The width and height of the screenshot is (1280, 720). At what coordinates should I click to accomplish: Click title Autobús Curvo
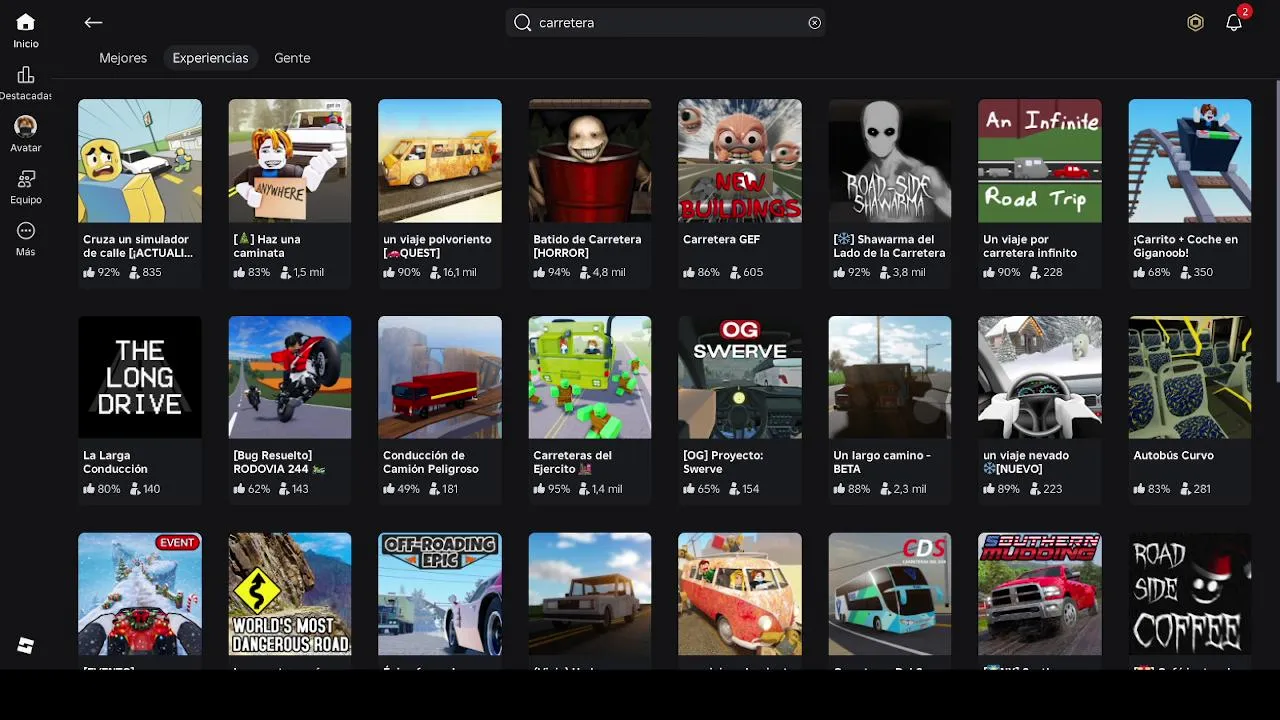(1173, 456)
